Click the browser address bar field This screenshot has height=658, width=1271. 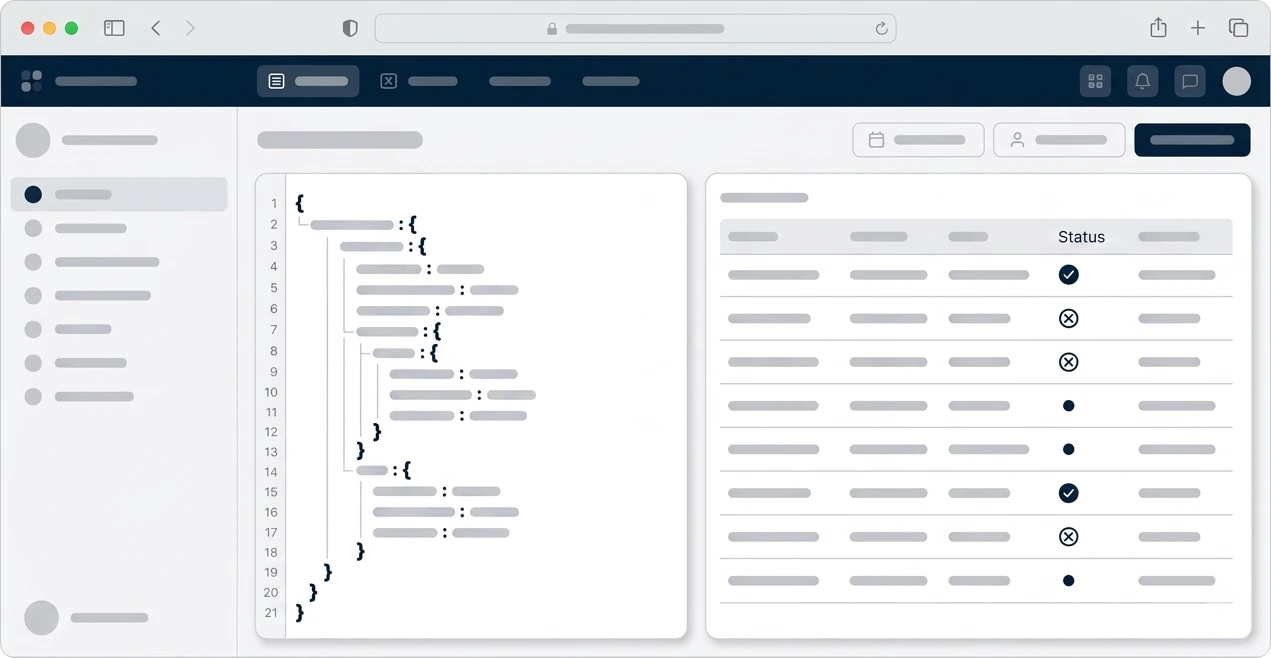[635, 28]
